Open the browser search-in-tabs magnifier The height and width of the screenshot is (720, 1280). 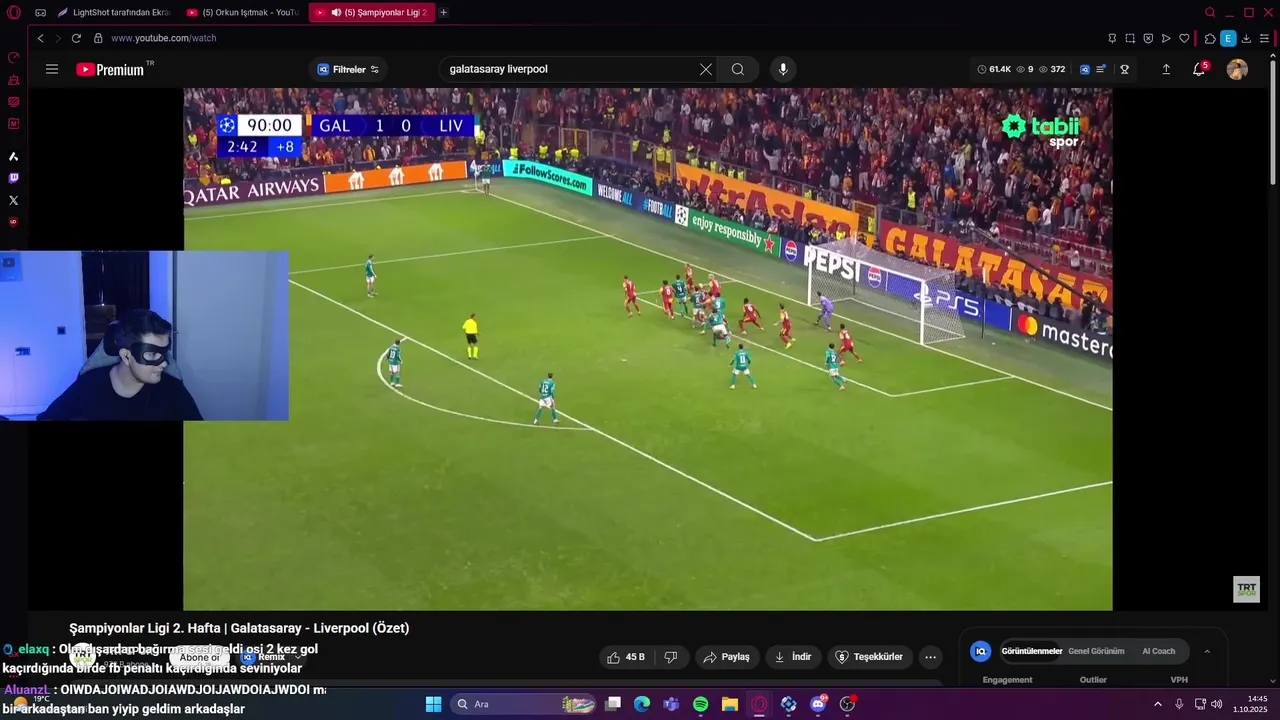tap(1210, 13)
